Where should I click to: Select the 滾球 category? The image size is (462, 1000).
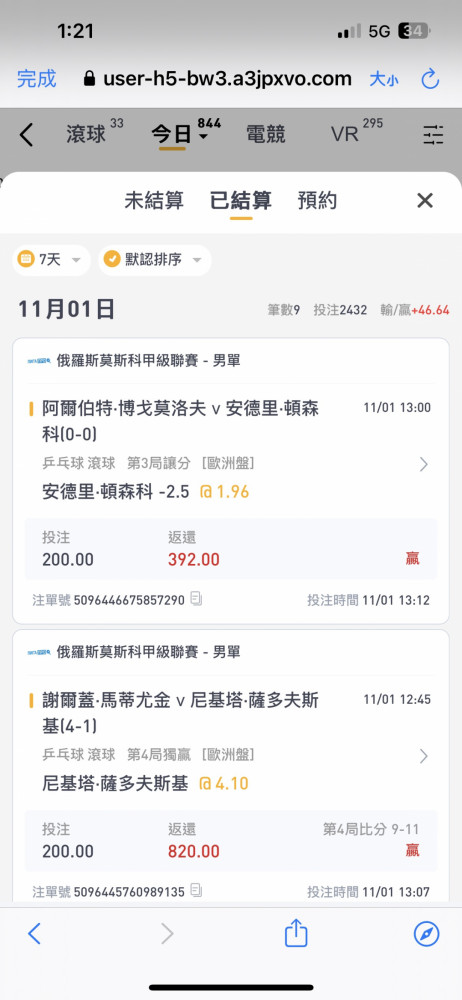[86, 135]
